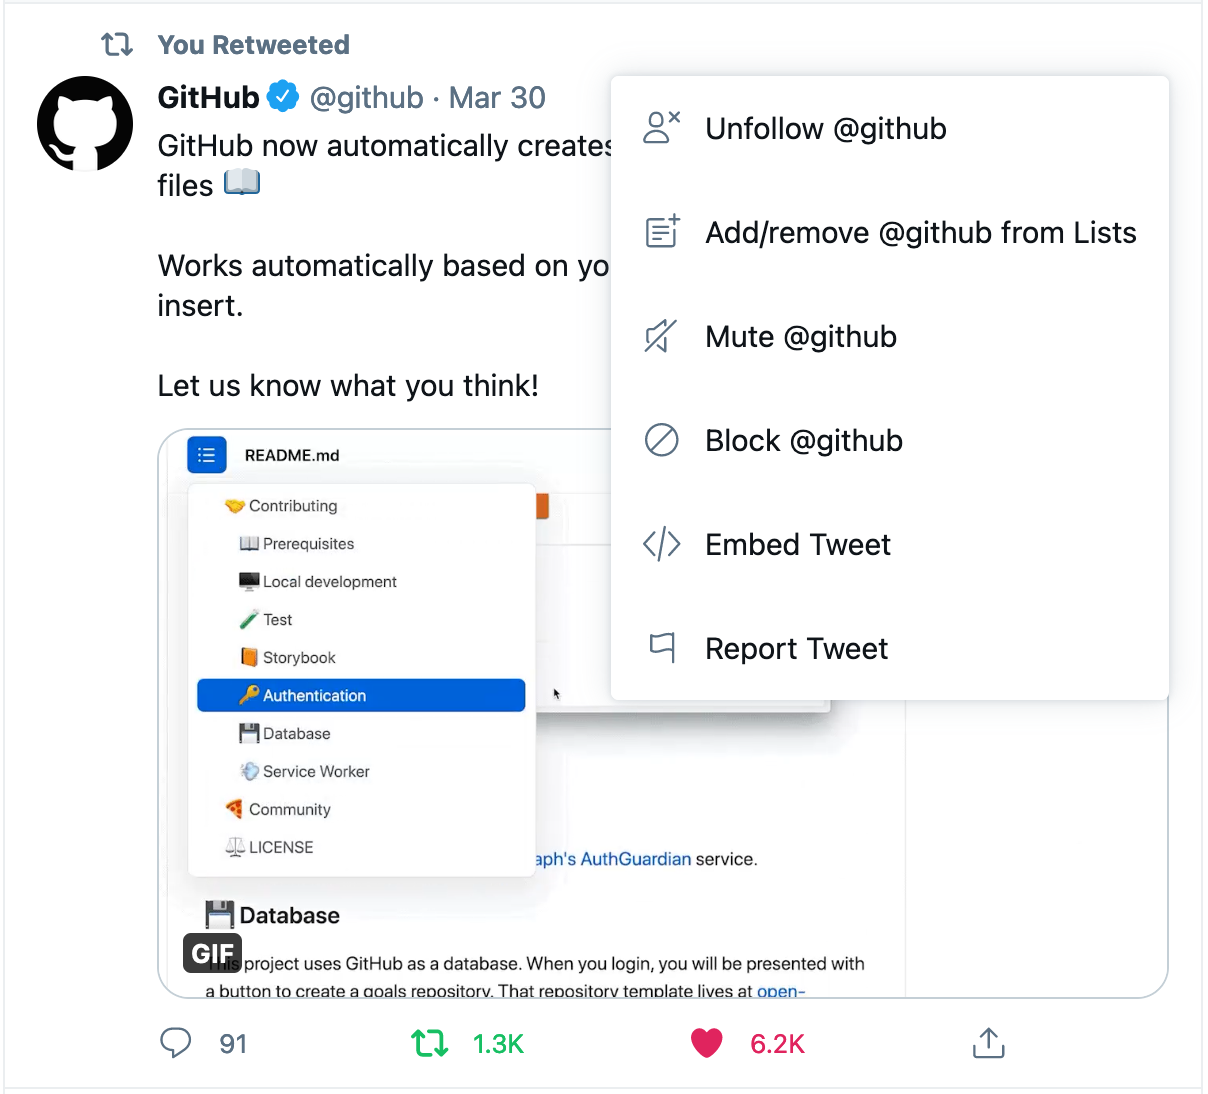Click the blue verified badge
This screenshot has width=1208, height=1094.
[284, 97]
